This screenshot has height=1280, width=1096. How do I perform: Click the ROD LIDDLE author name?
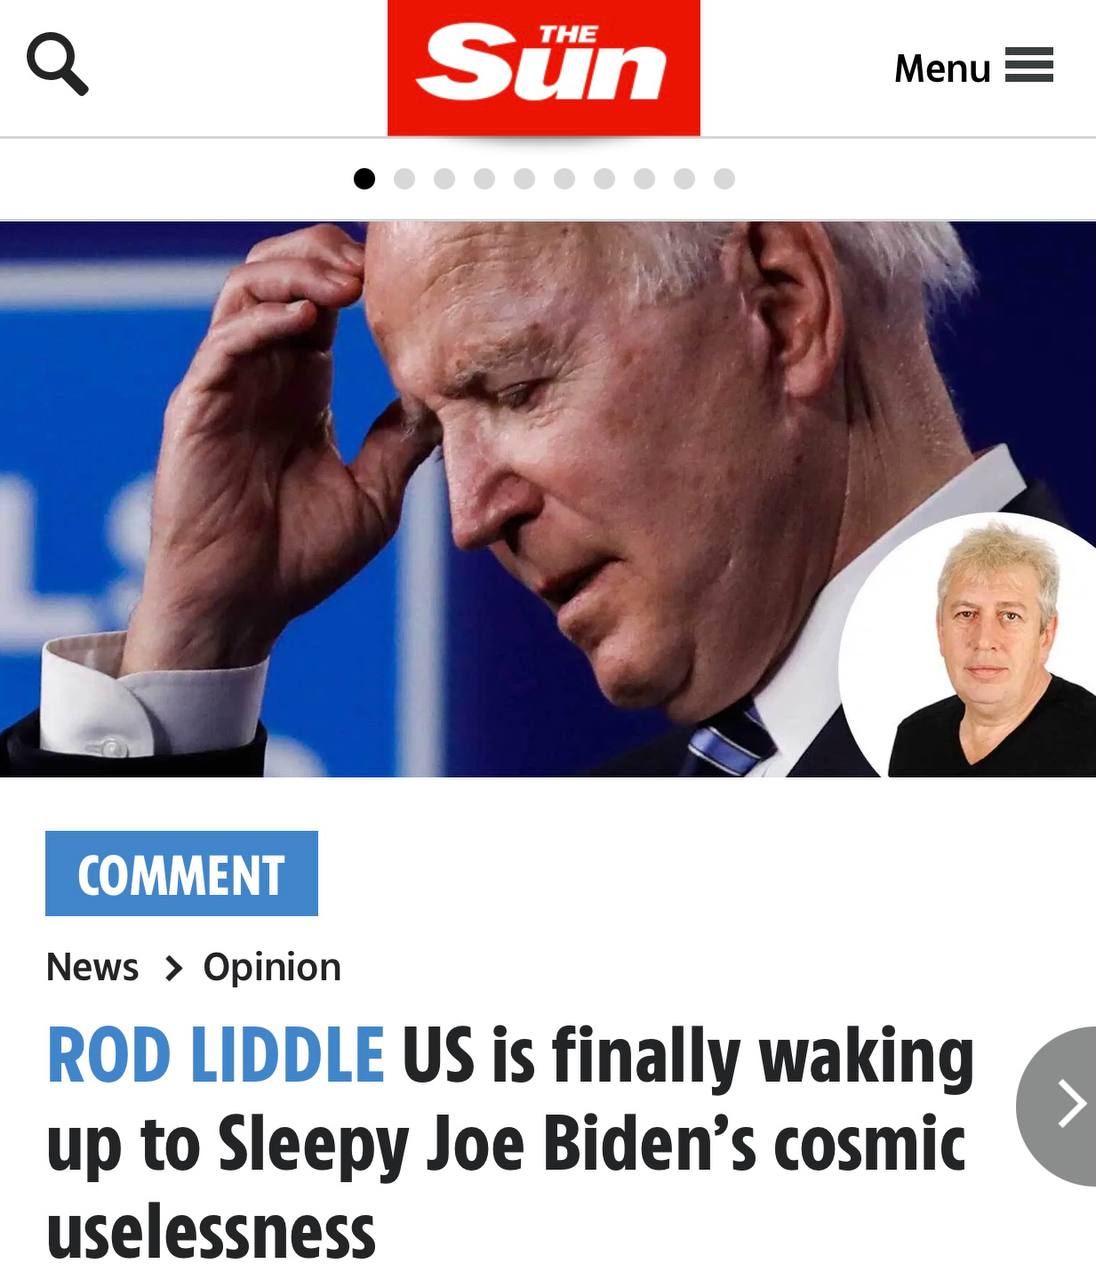216,1056
